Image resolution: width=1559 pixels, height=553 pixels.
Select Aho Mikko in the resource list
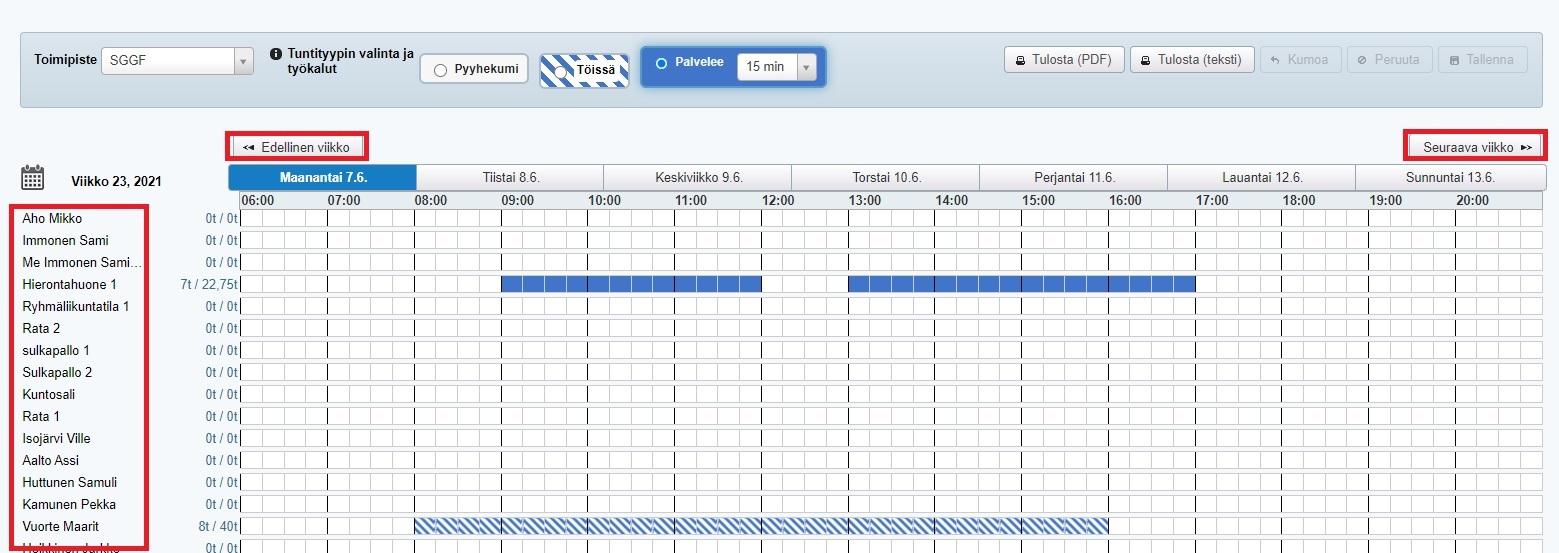pos(53,219)
